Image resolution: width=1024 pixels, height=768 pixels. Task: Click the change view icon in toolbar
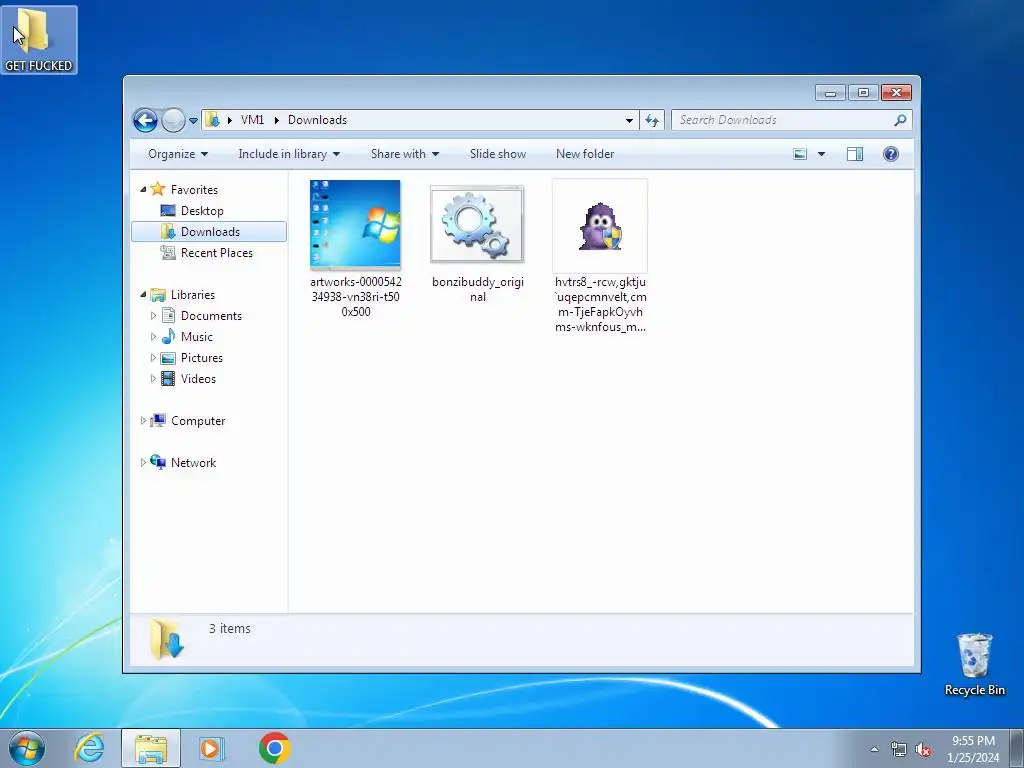click(x=800, y=154)
